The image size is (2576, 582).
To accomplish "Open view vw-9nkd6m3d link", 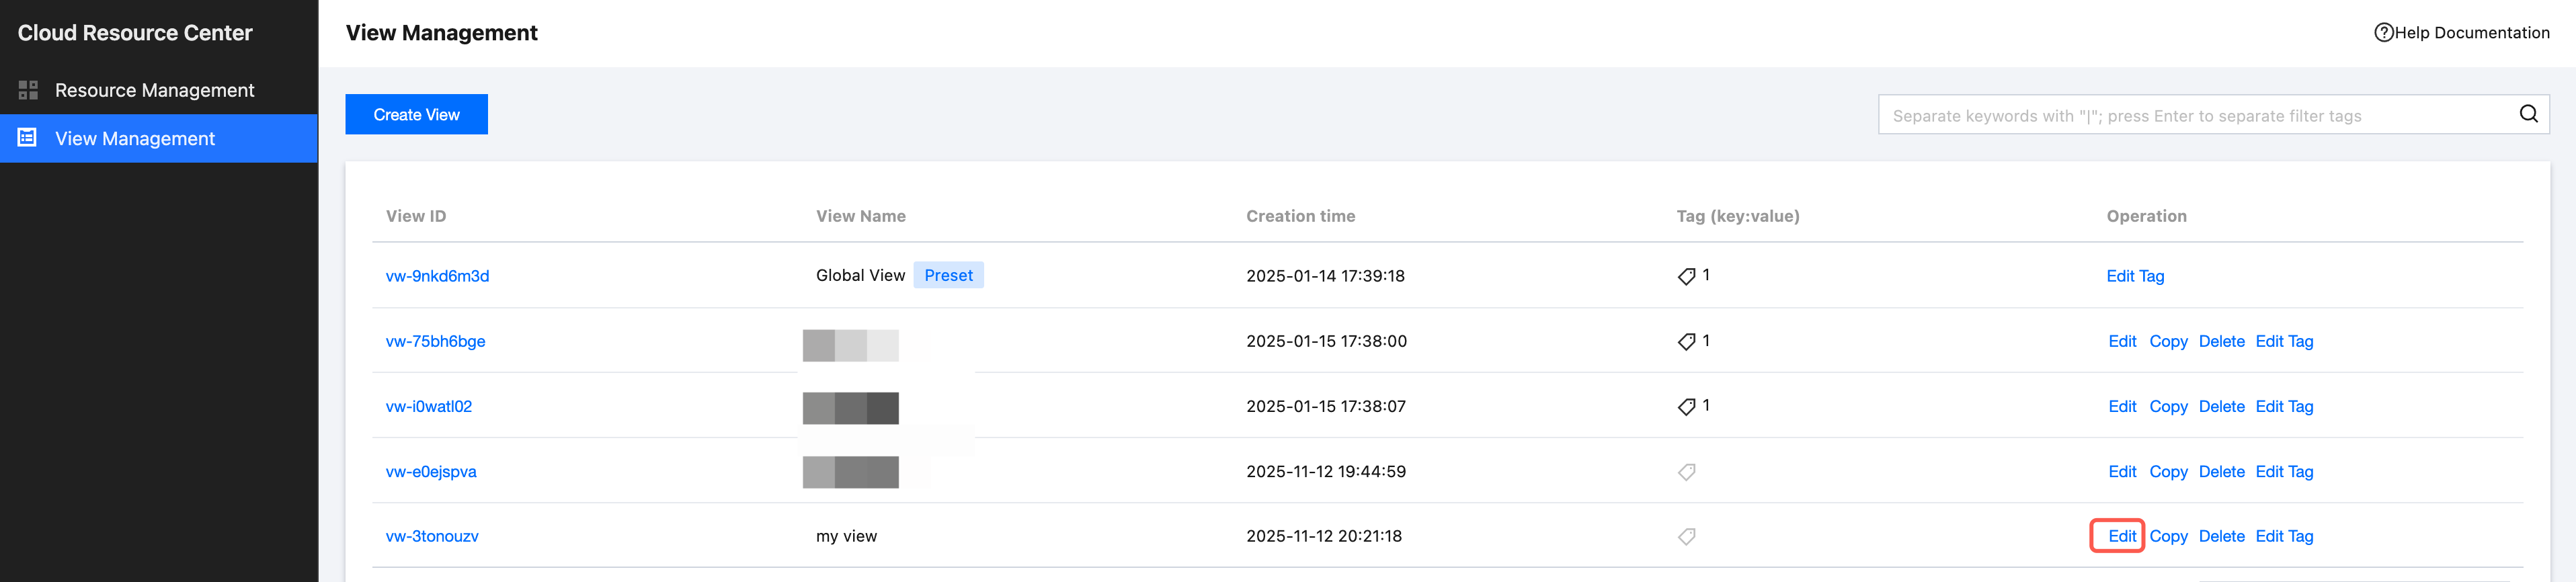I will tap(437, 276).
